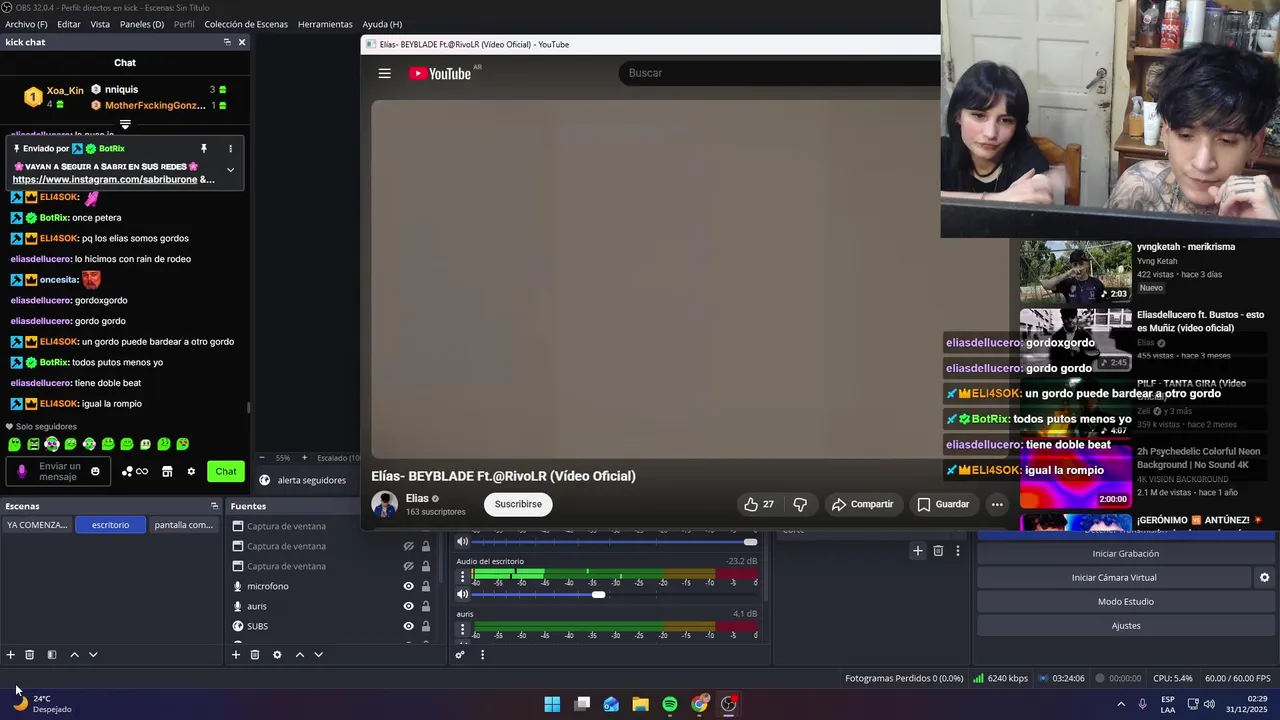
Task: Unpin the BotRix pinned chat message
Action: point(204,149)
